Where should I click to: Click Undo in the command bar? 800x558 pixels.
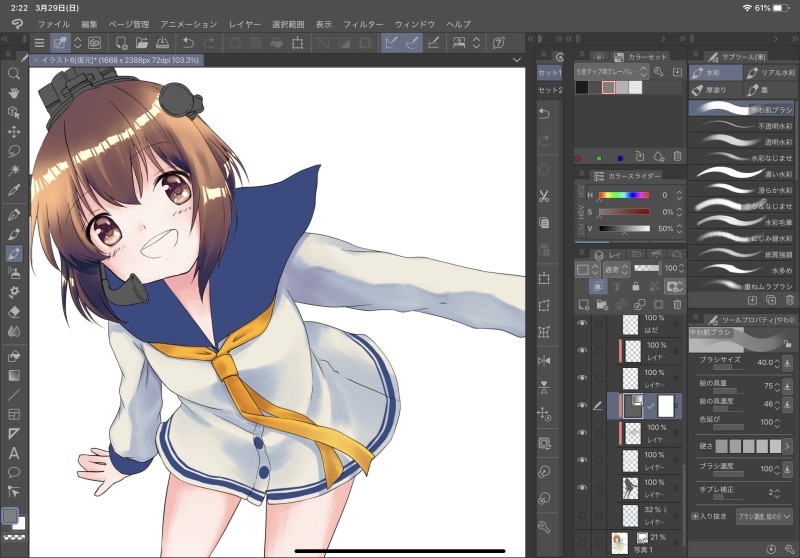pos(188,43)
